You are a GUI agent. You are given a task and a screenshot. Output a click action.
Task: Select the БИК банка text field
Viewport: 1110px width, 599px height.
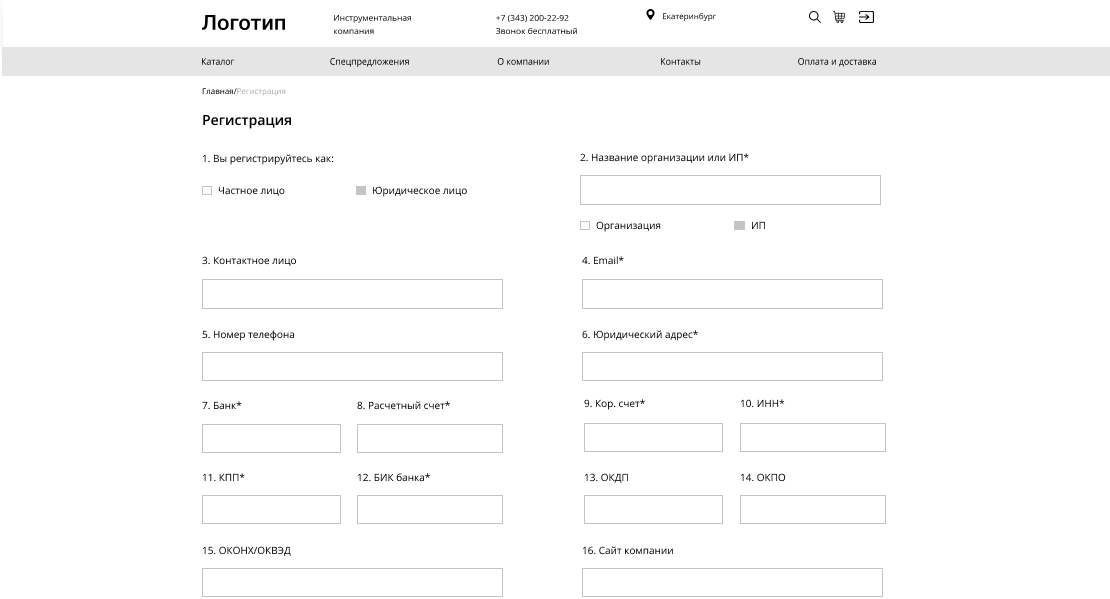coord(429,510)
